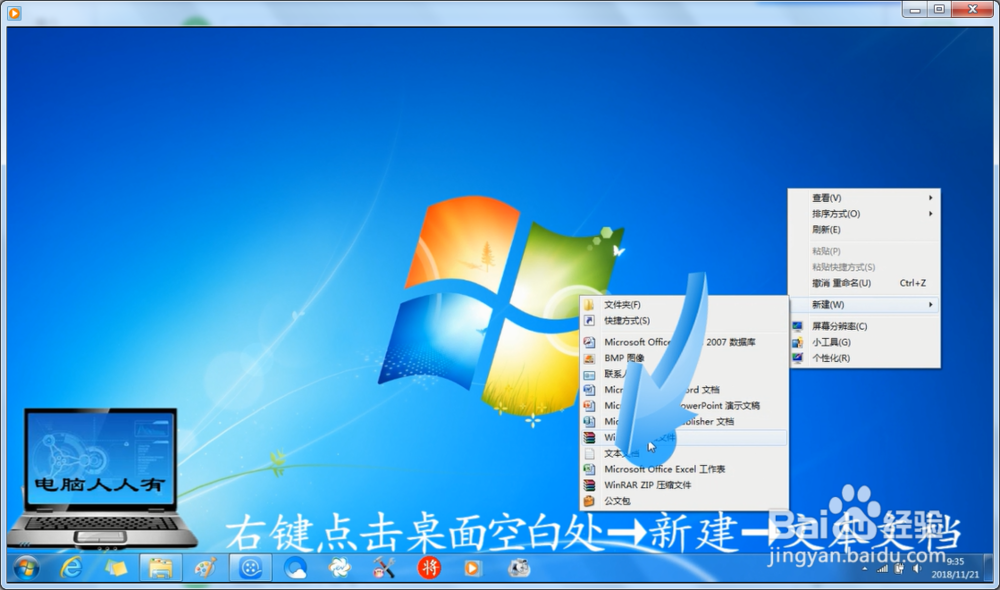1000x590 pixels.
Task: Click the highlighted WinRAR archive icon
Action: pyautogui.click(x=589, y=438)
